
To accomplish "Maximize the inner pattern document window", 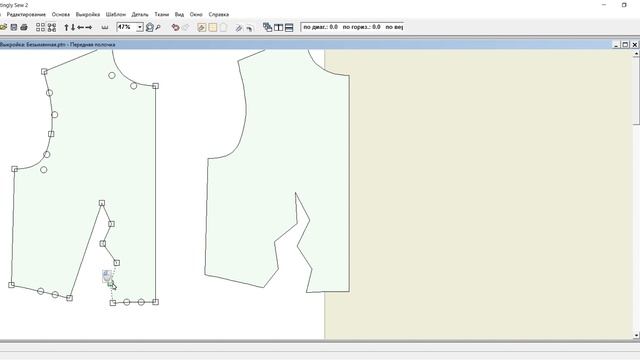I will (625, 44).
